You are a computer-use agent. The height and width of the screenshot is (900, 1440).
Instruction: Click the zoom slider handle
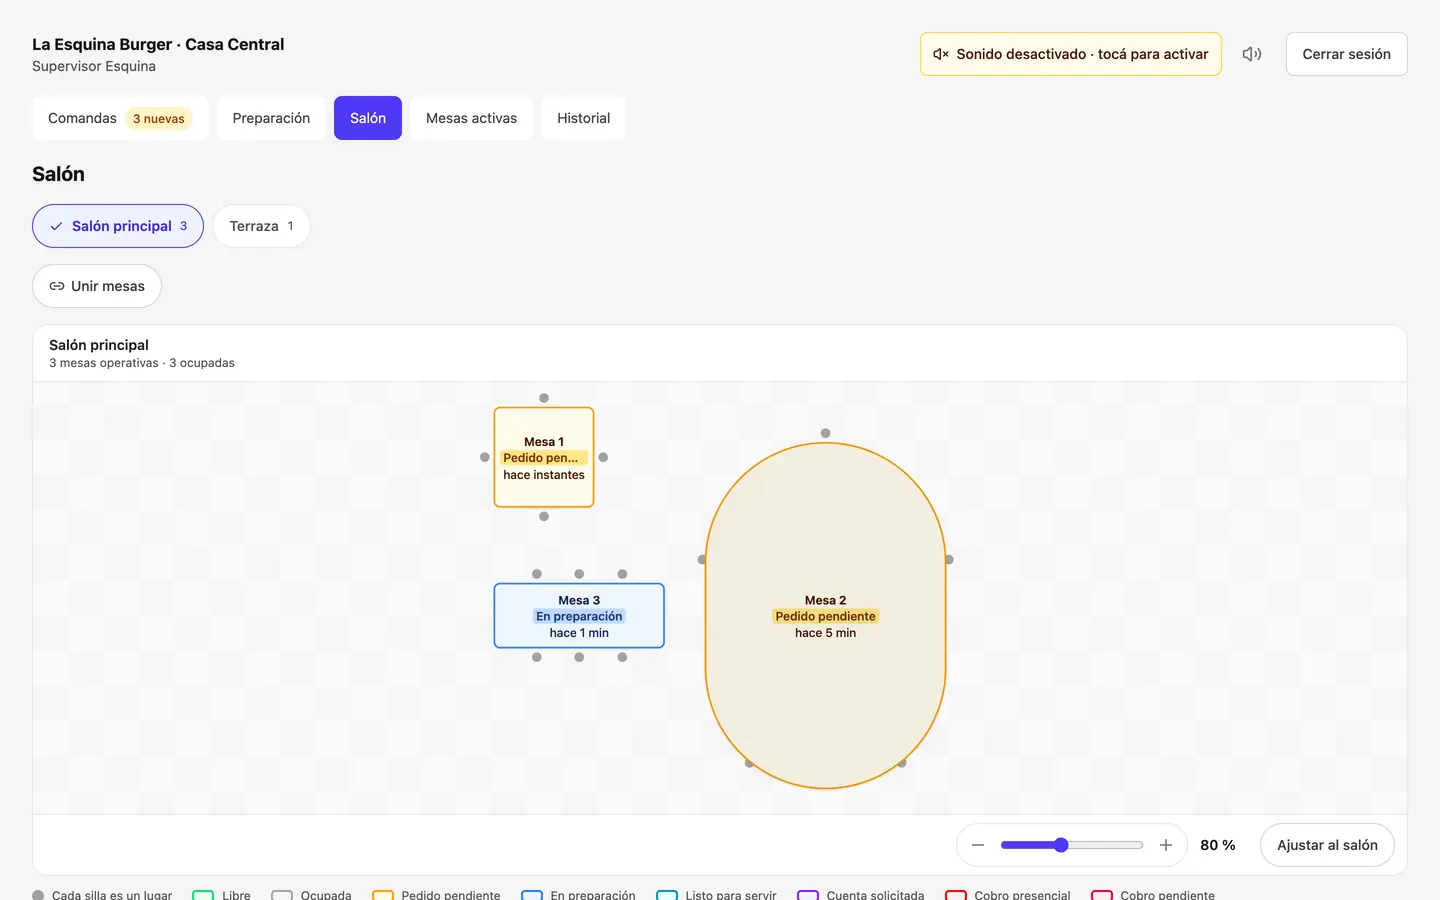point(1061,845)
